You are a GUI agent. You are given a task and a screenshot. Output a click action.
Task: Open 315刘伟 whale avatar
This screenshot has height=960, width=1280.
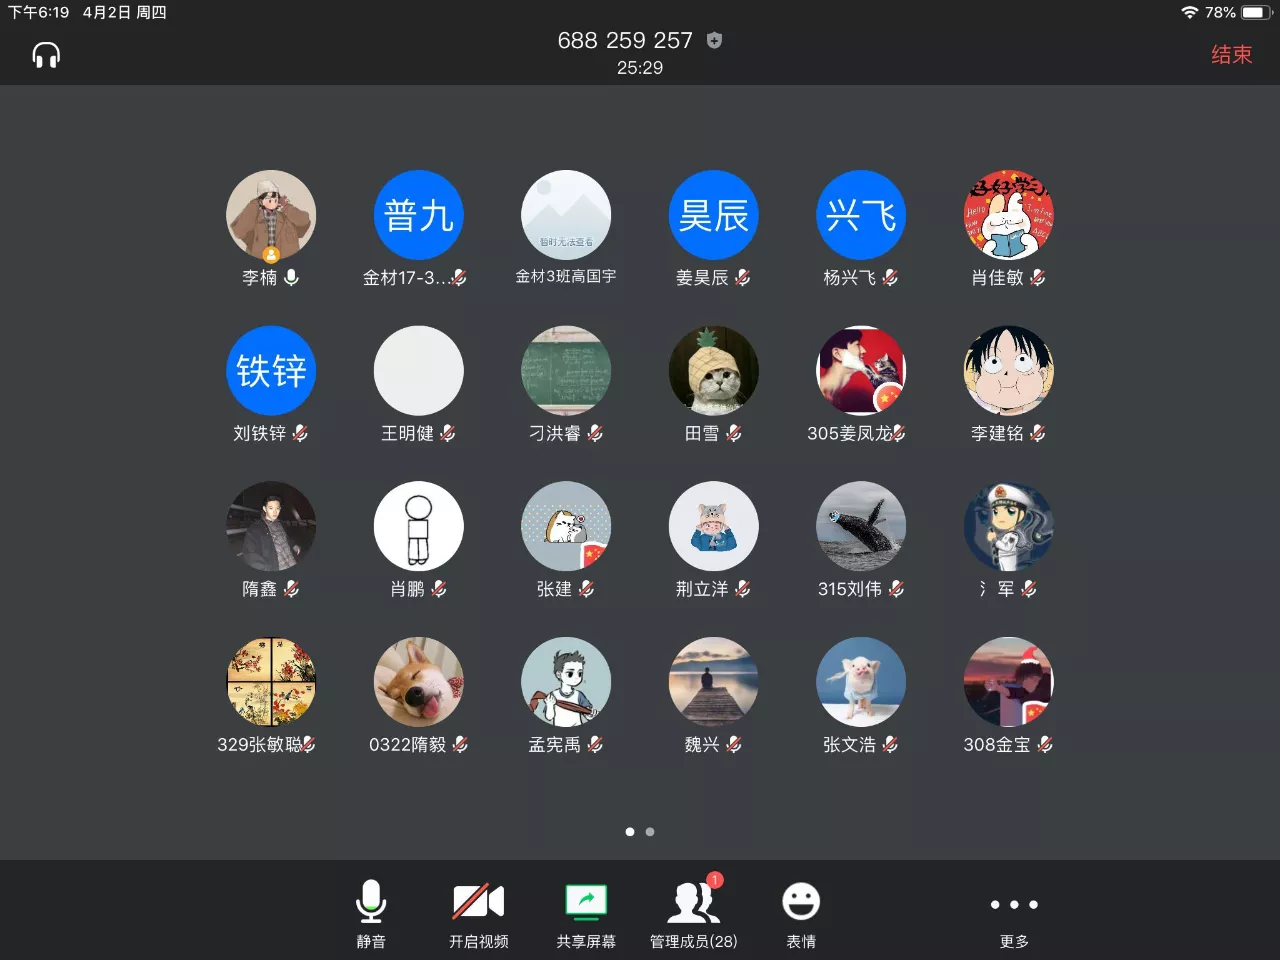pos(861,527)
